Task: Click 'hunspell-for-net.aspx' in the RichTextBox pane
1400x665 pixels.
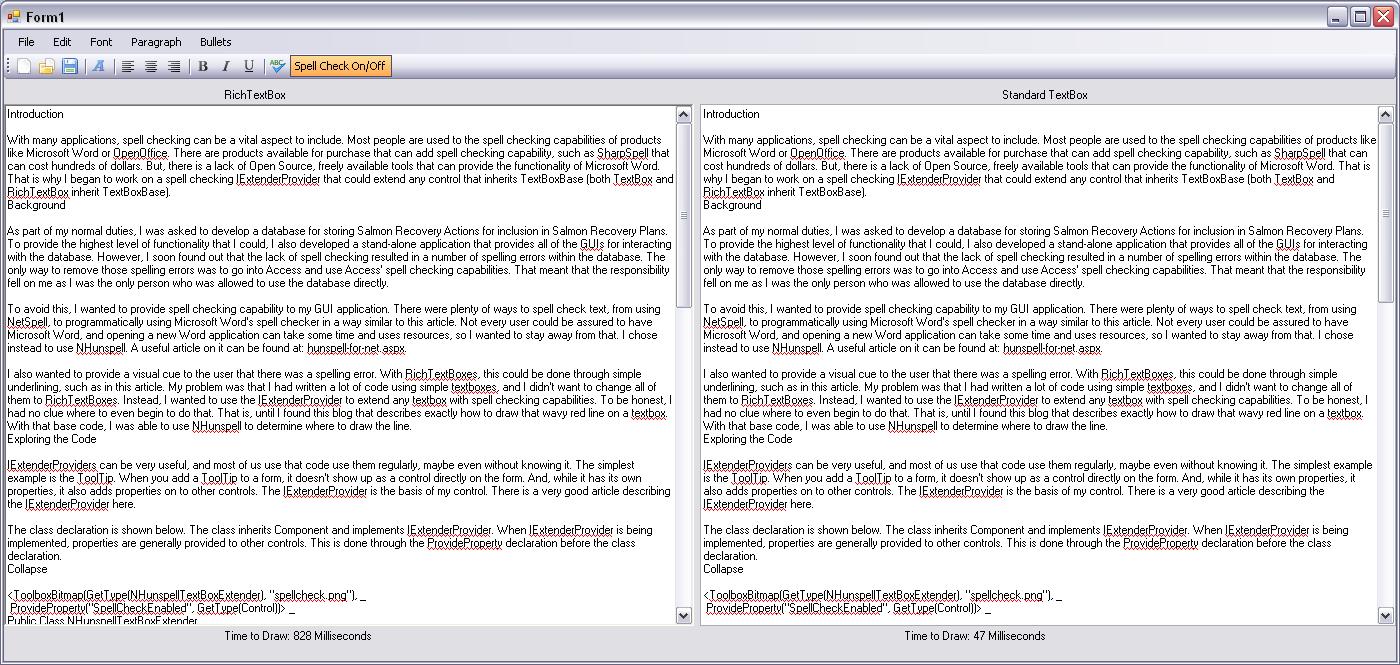Action: pyautogui.click(x=354, y=349)
